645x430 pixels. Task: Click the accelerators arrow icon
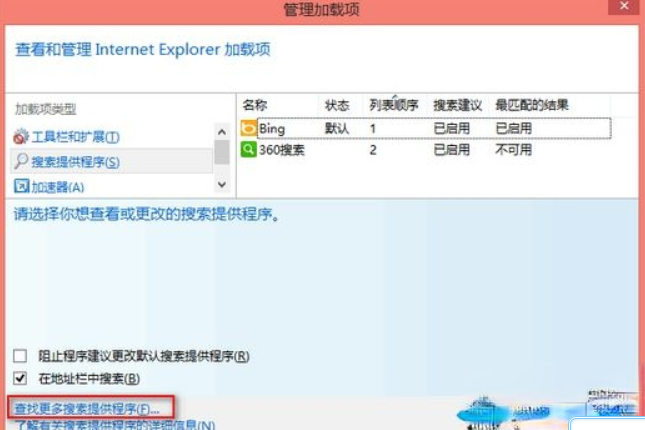(21, 186)
